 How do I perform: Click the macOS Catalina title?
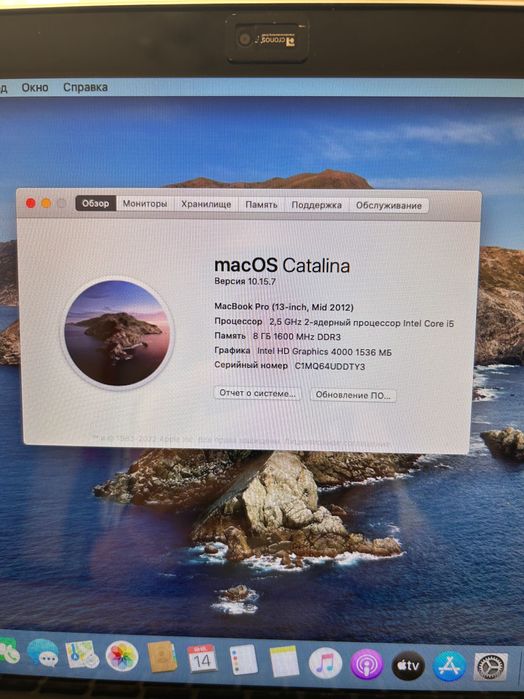[x=282, y=265]
